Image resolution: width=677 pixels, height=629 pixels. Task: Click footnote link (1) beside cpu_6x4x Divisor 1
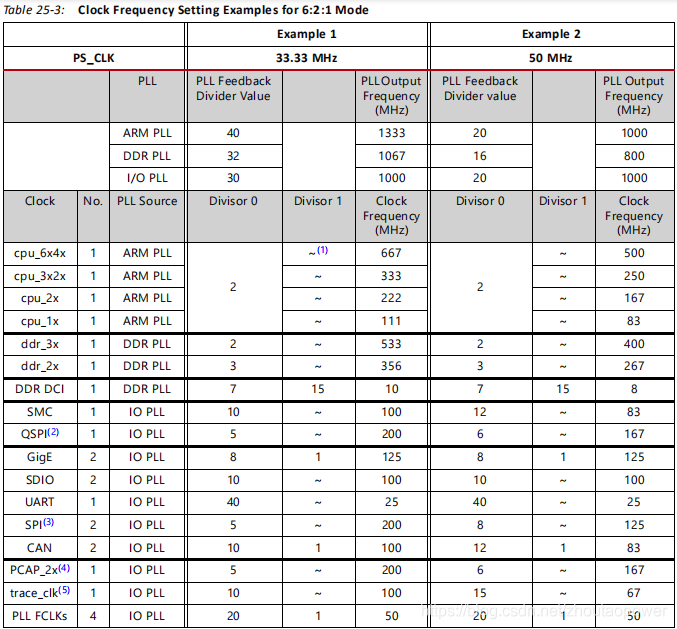point(323,250)
